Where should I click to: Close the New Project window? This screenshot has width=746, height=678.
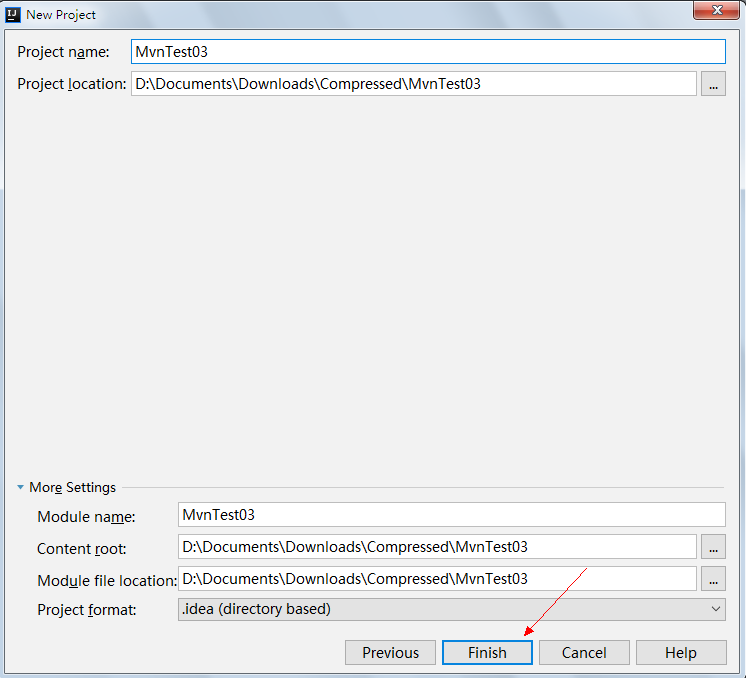coord(717,10)
